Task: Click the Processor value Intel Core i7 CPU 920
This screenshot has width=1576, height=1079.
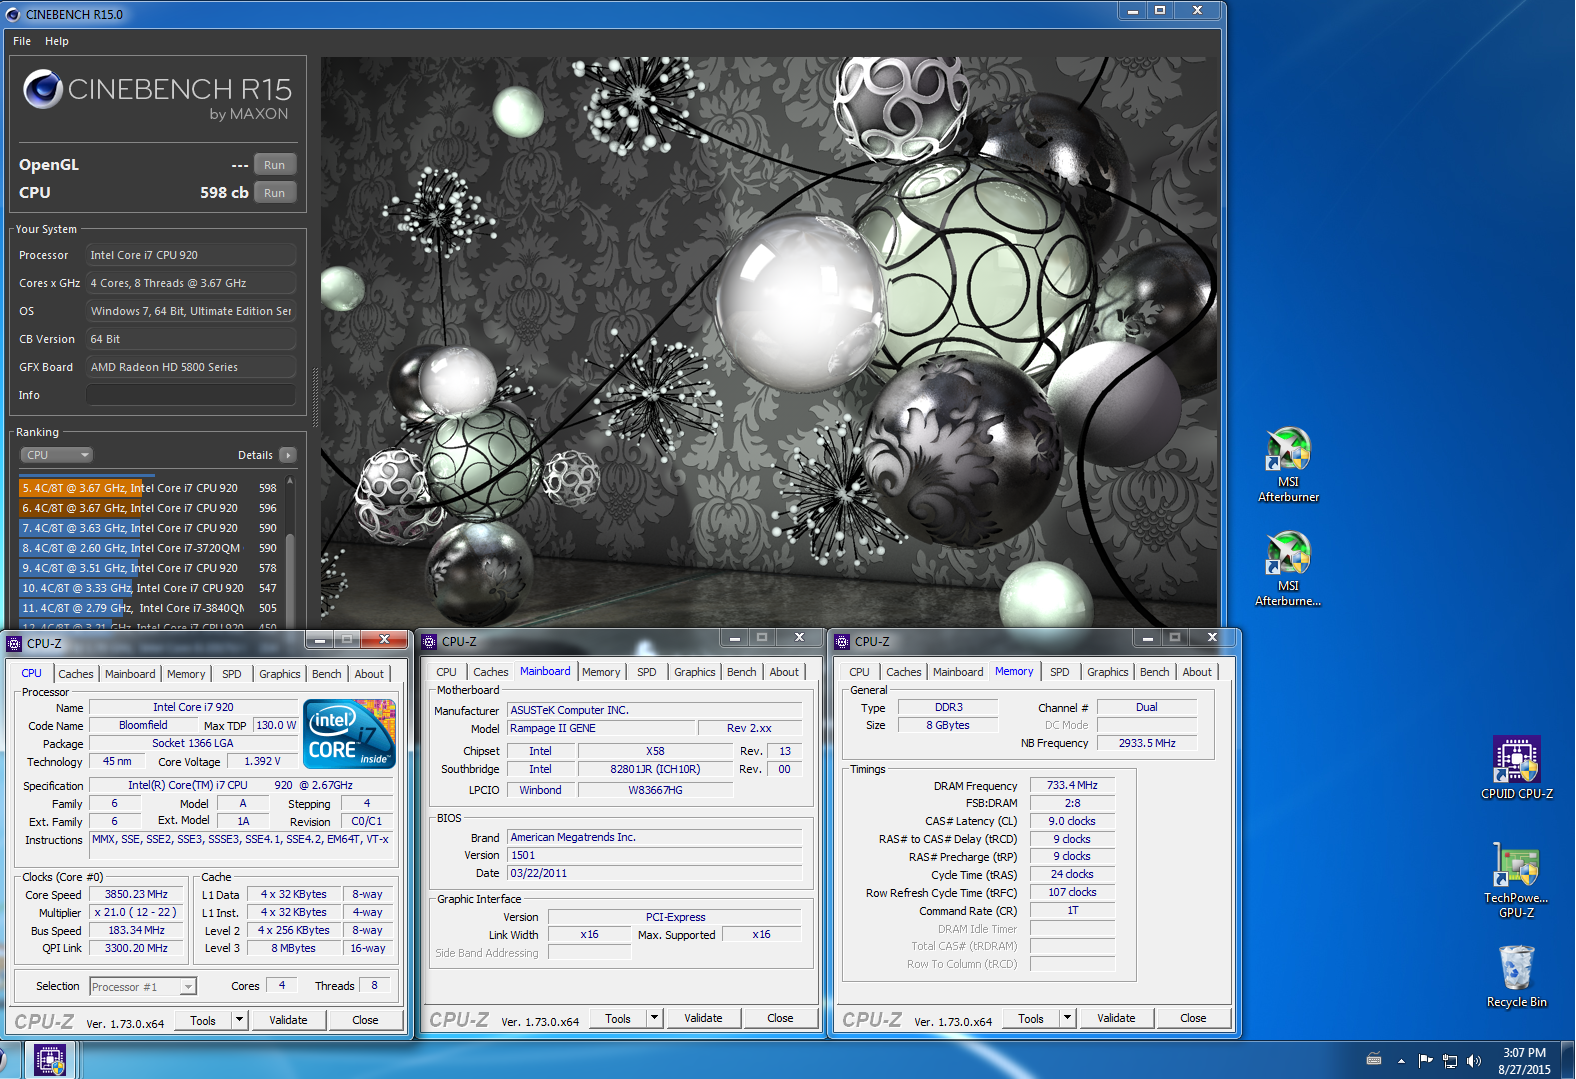Action: pyautogui.click(x=191, y=255)
